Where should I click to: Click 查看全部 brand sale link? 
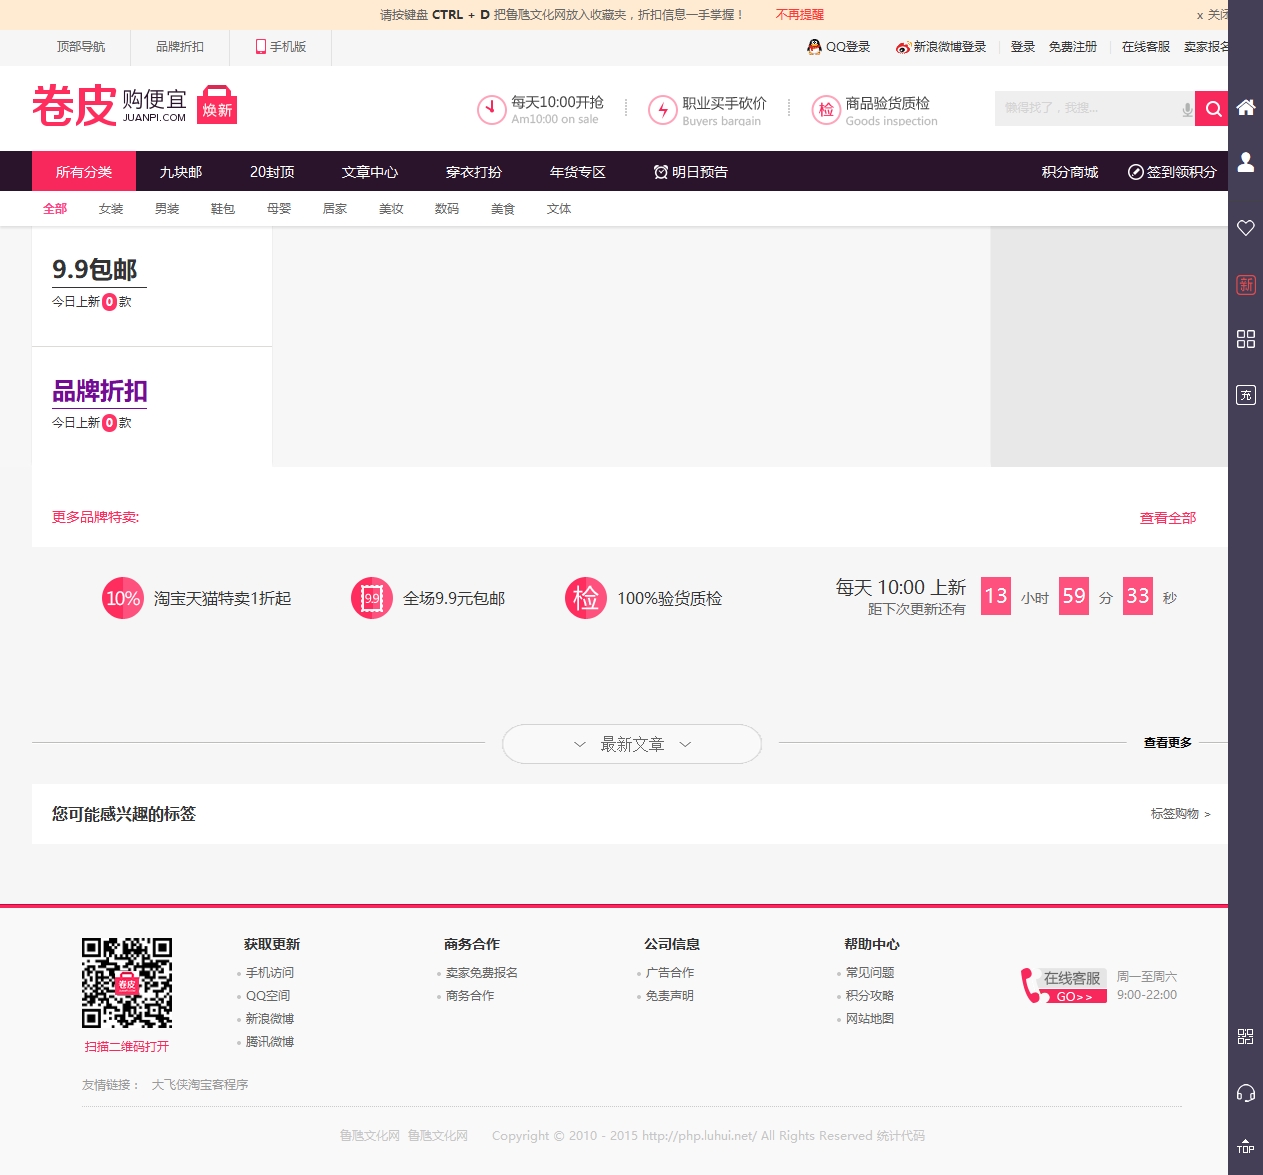pos(1167,518)
